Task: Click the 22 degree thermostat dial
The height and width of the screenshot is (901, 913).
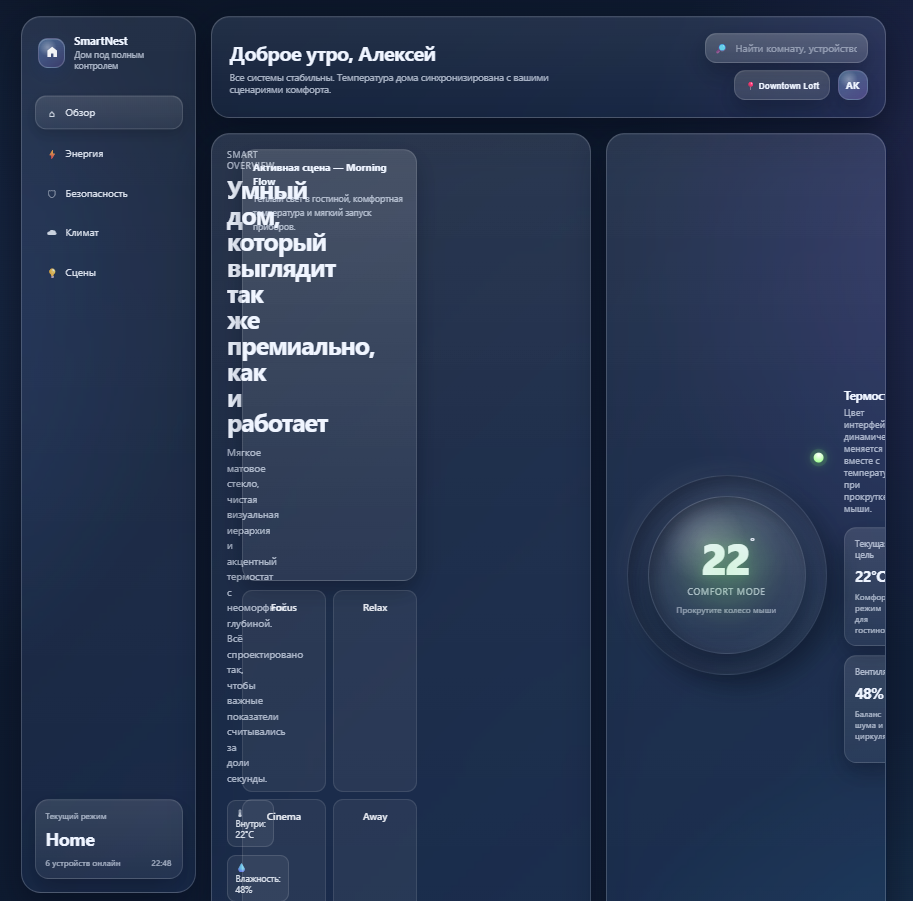Action: pos(727,575)
